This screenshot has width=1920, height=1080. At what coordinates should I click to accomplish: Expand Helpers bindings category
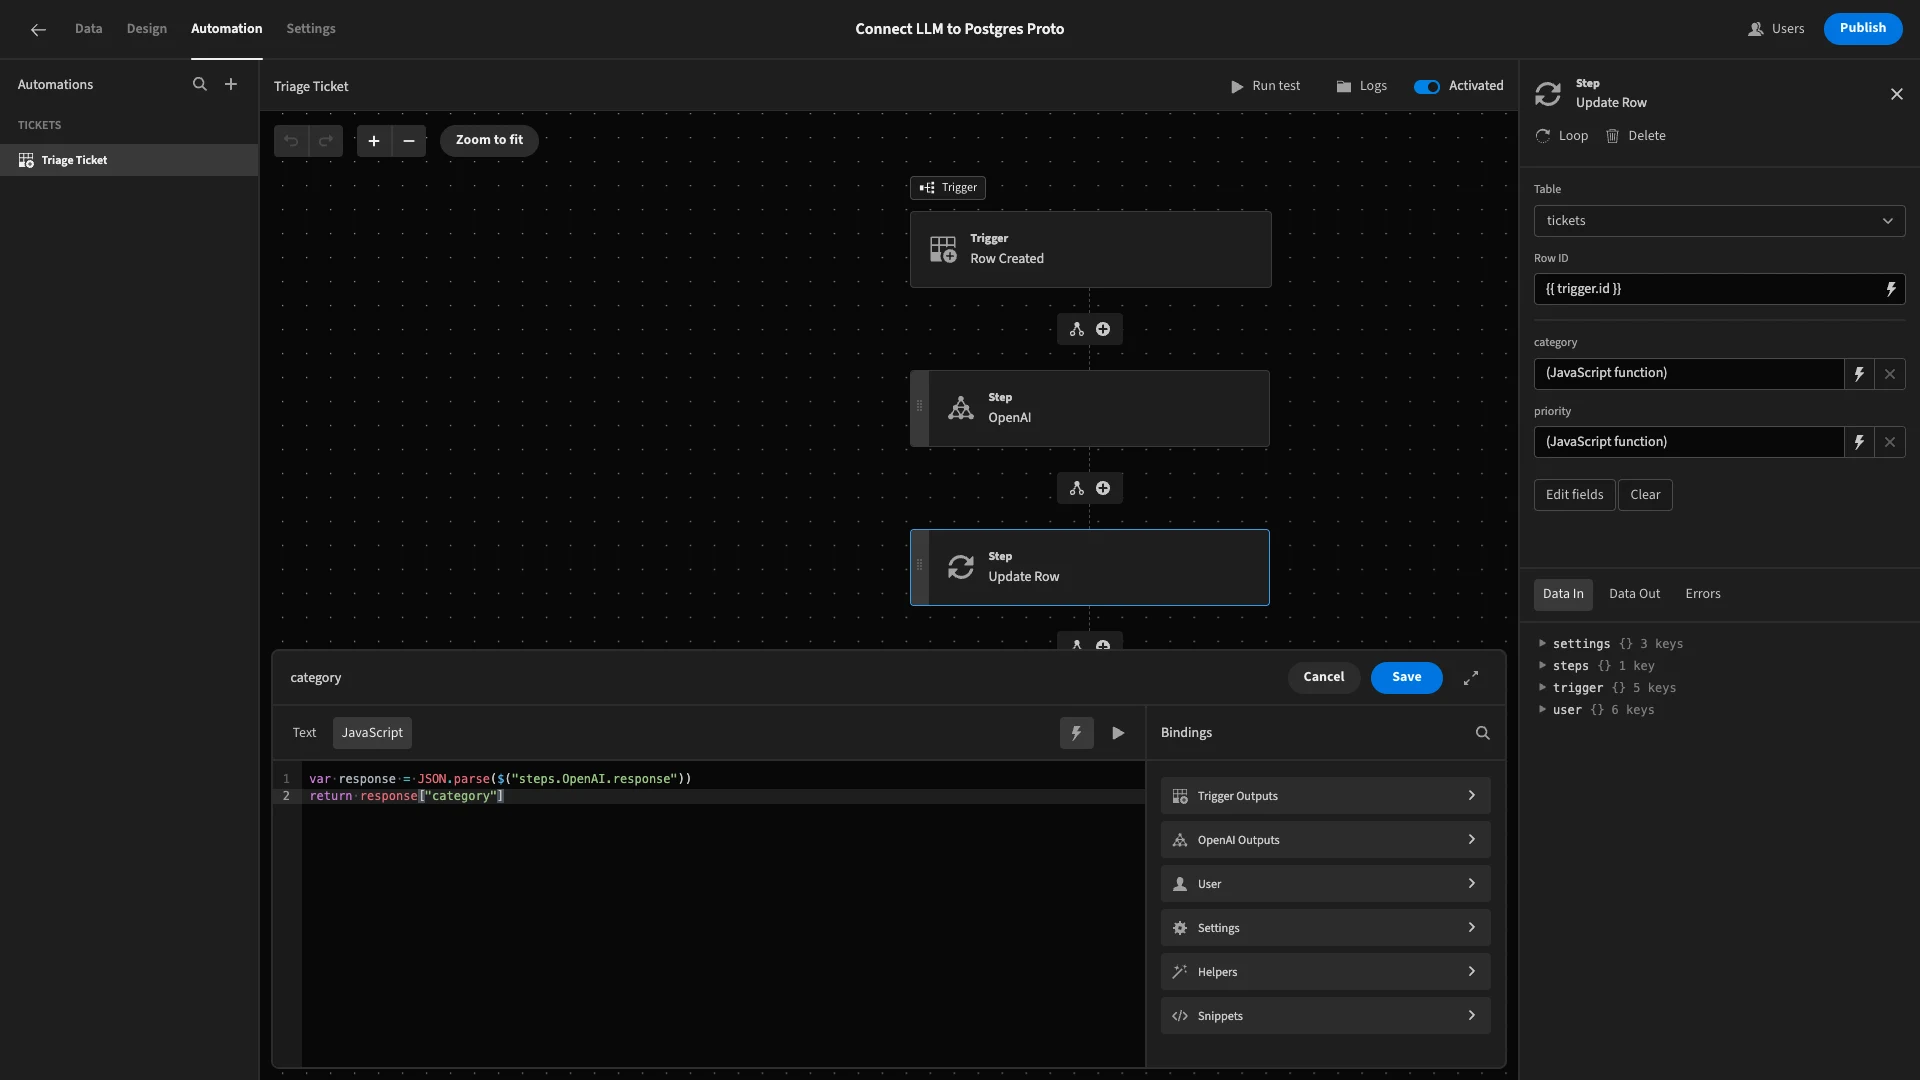point(1325,972)
